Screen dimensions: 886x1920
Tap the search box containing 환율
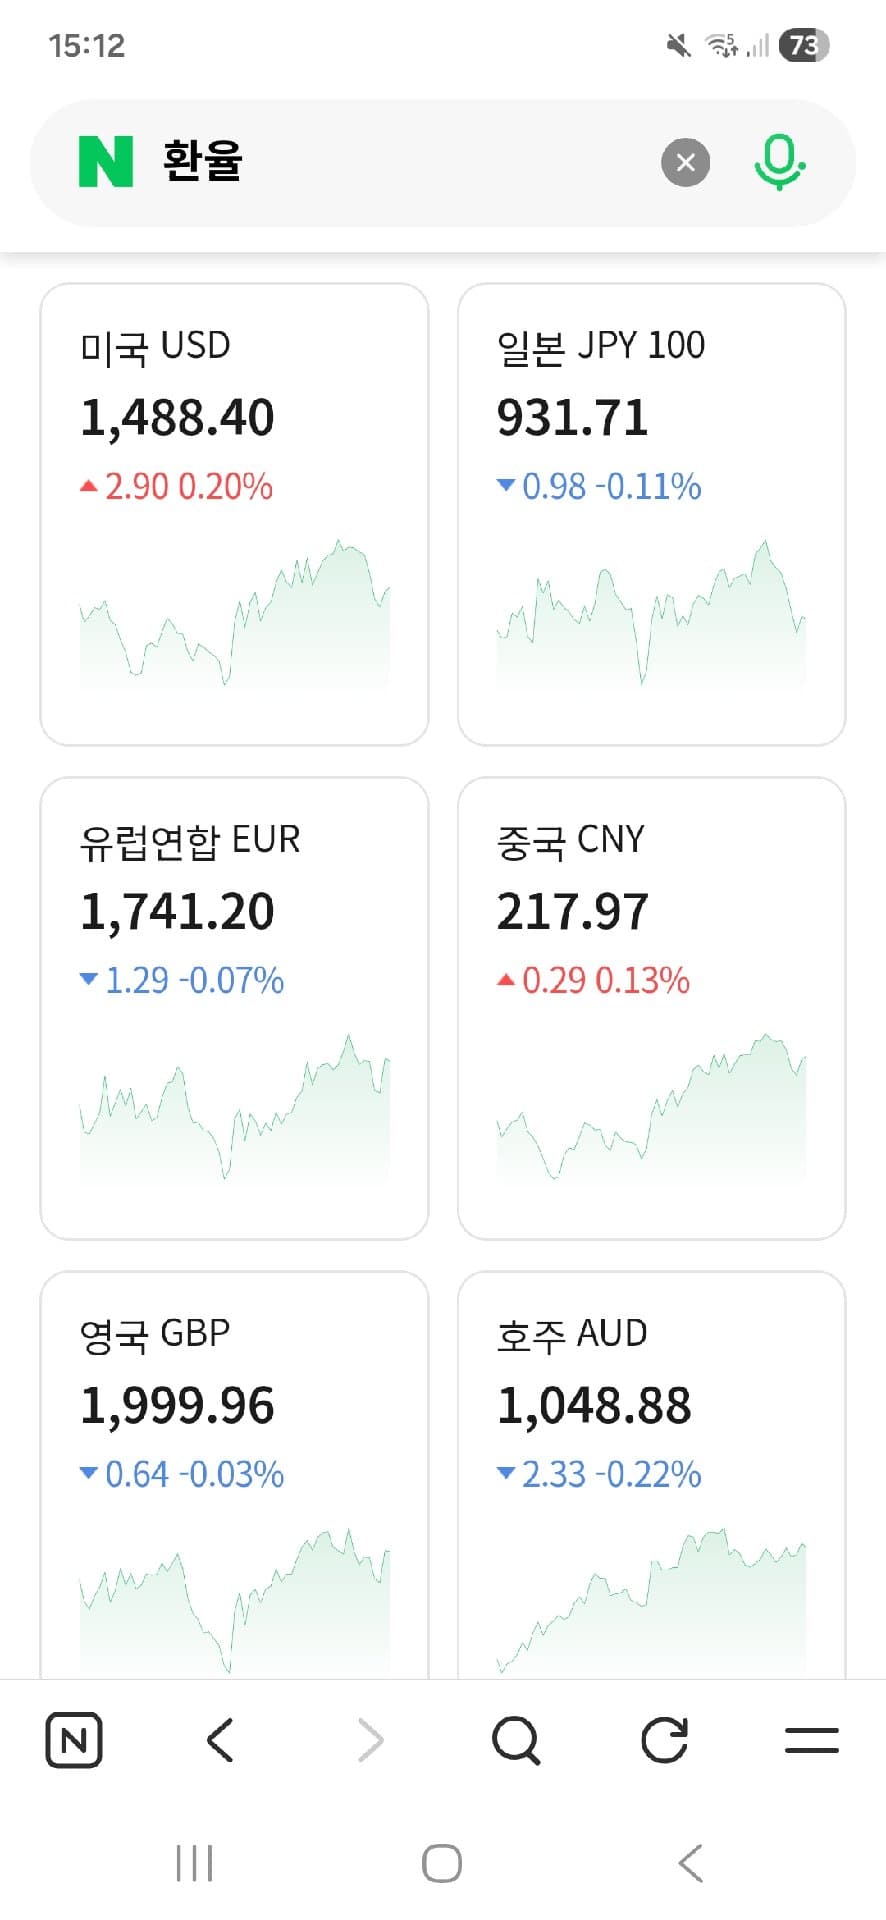pyautogui.click(x=400, y=162)
